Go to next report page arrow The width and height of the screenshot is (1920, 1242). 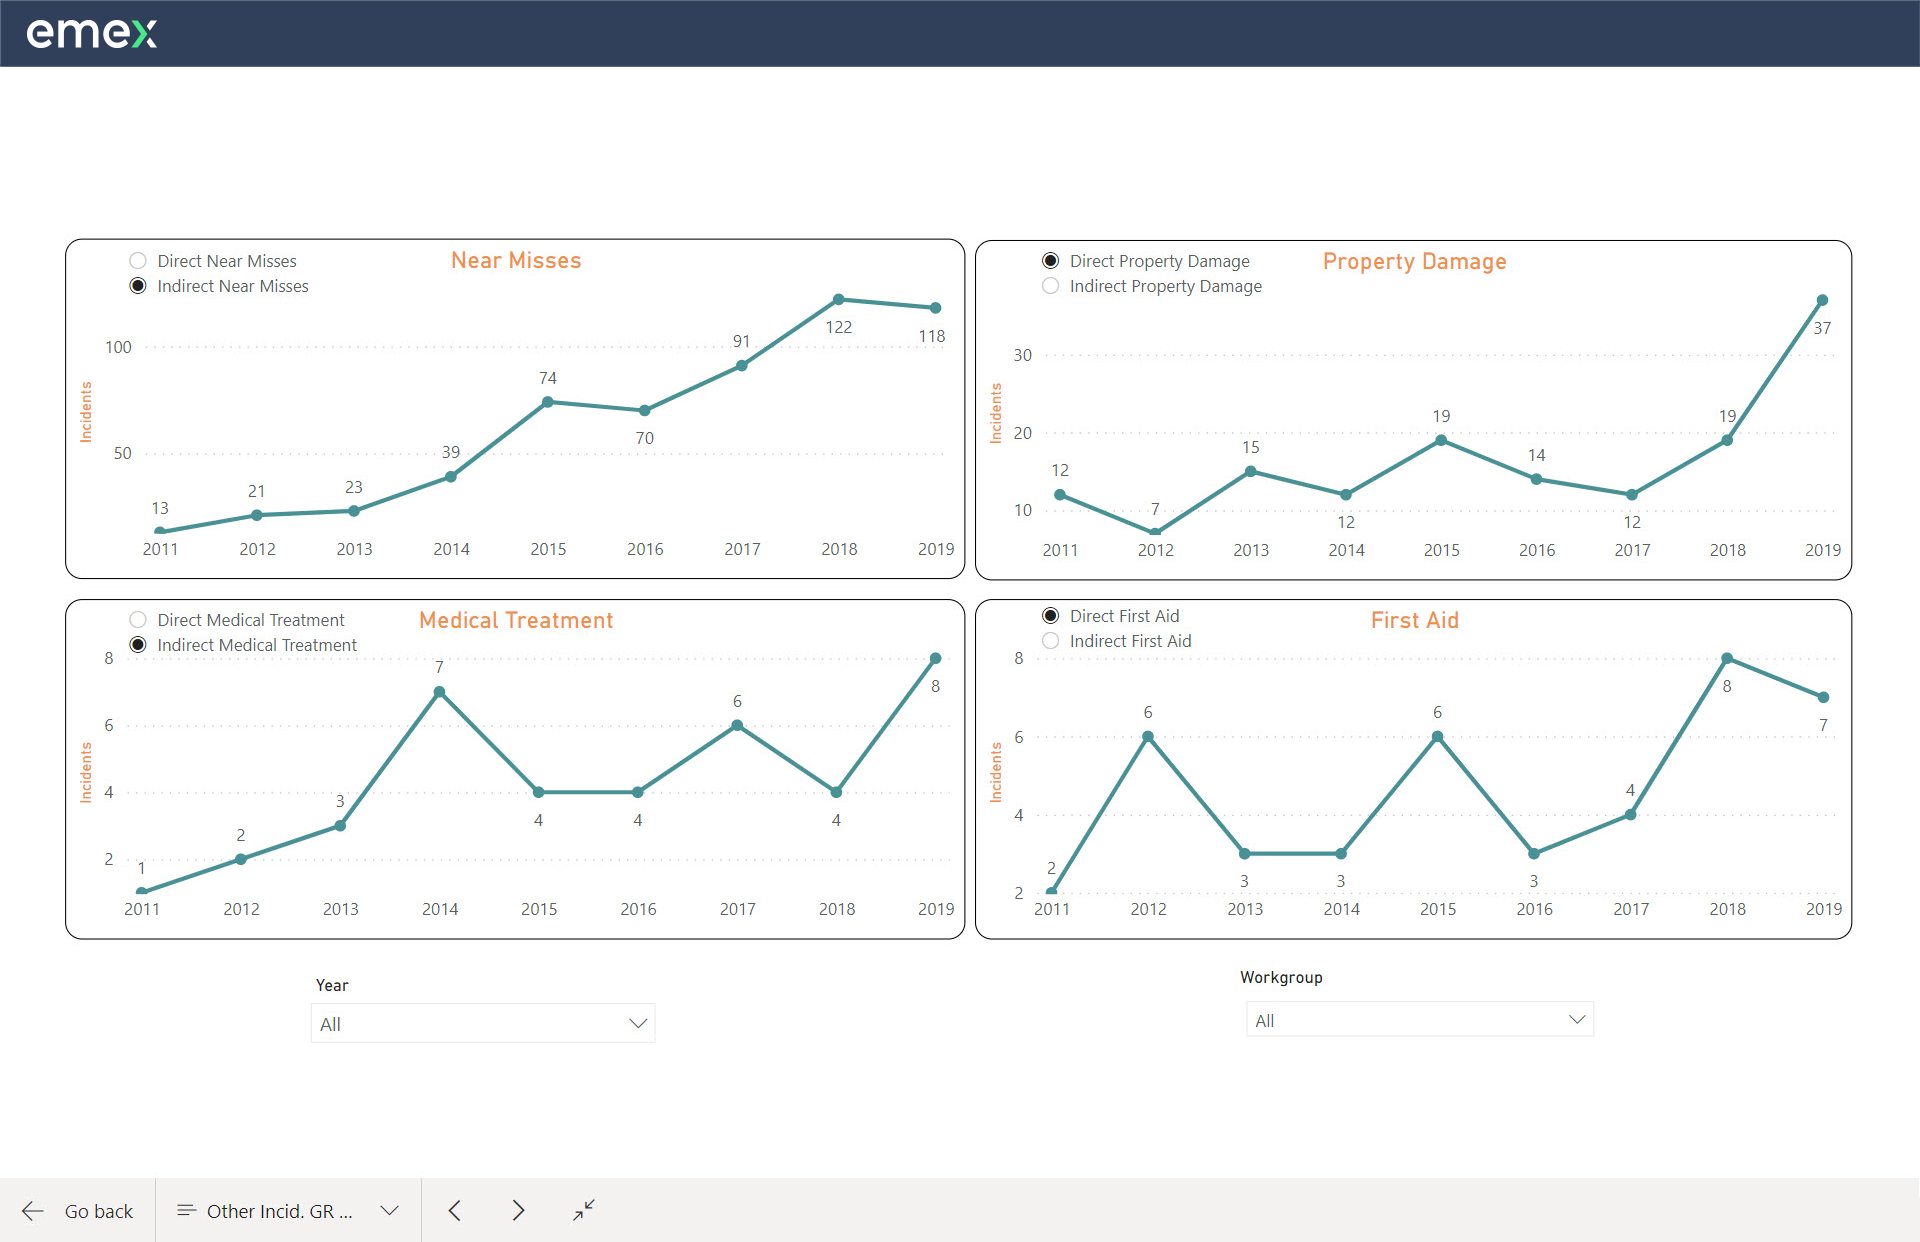click(x=518, y=1211)
